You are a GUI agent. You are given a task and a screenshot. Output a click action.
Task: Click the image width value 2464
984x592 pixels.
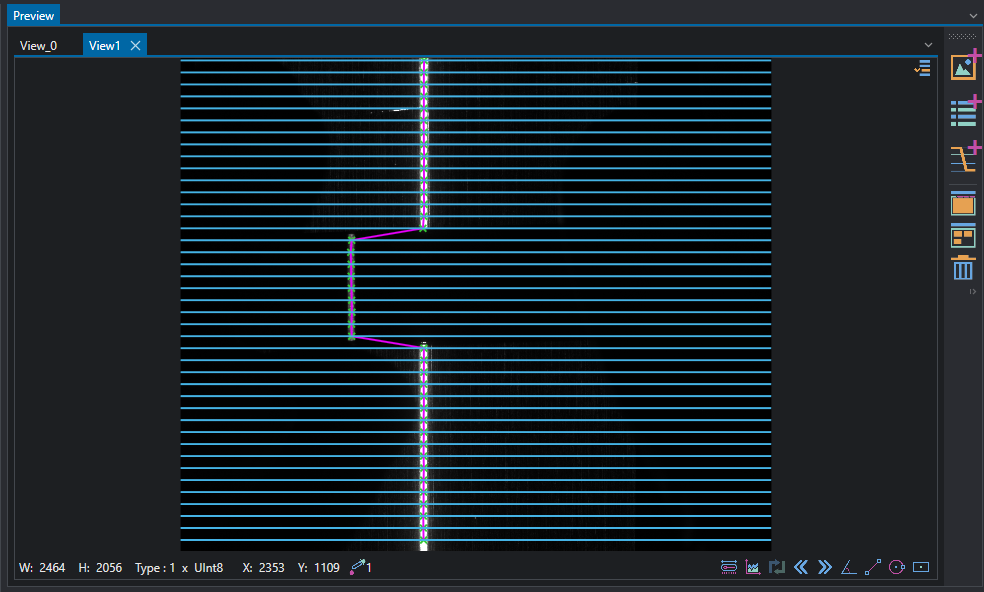52,568
